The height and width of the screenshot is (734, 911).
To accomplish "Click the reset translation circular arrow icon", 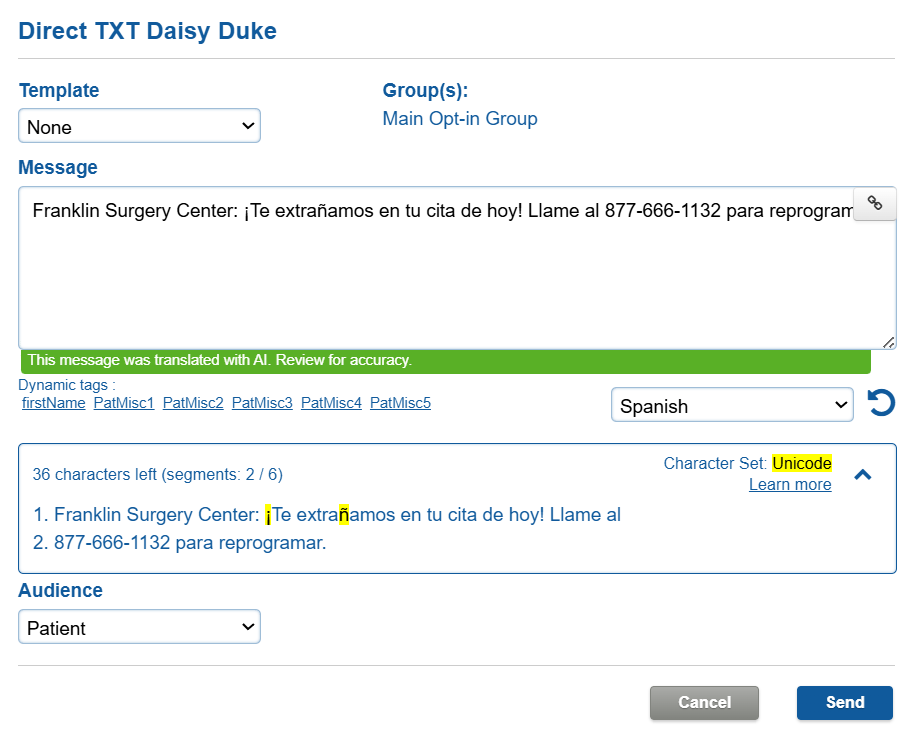I will (881, 404).
